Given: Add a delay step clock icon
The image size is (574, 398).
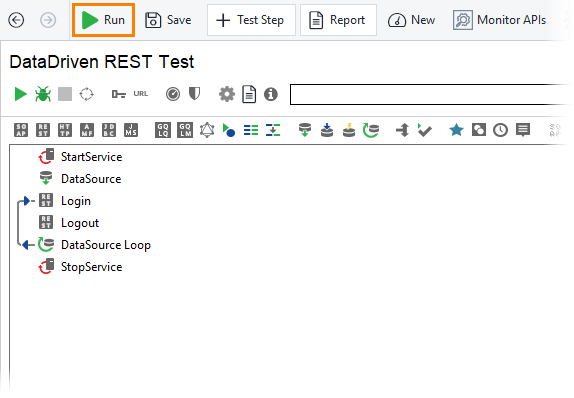Looking at the screenshot, I should [x=500, y=130].
